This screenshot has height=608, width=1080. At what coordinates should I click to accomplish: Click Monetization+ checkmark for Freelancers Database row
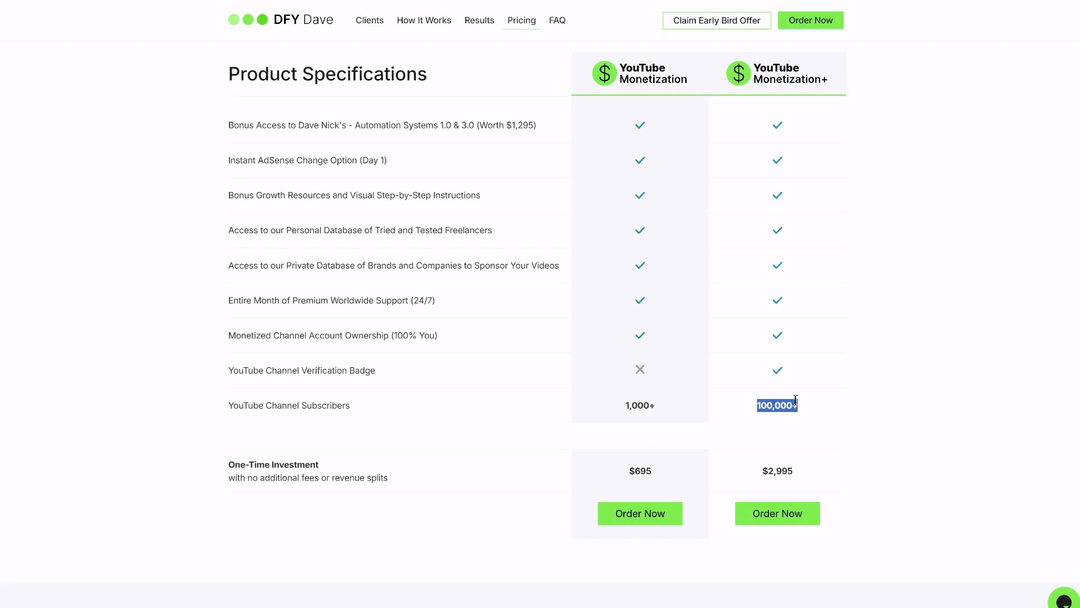click(777, 231)
